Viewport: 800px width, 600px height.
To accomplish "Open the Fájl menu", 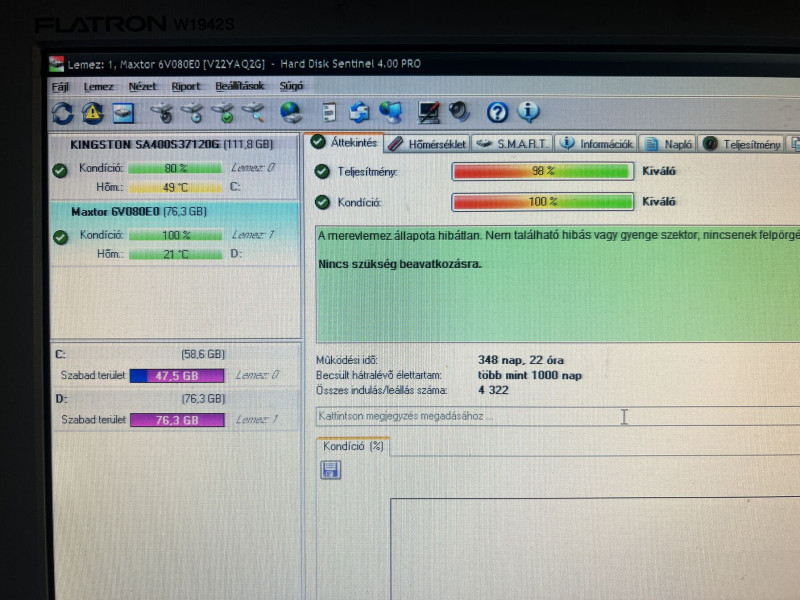I will pos(60,87).
